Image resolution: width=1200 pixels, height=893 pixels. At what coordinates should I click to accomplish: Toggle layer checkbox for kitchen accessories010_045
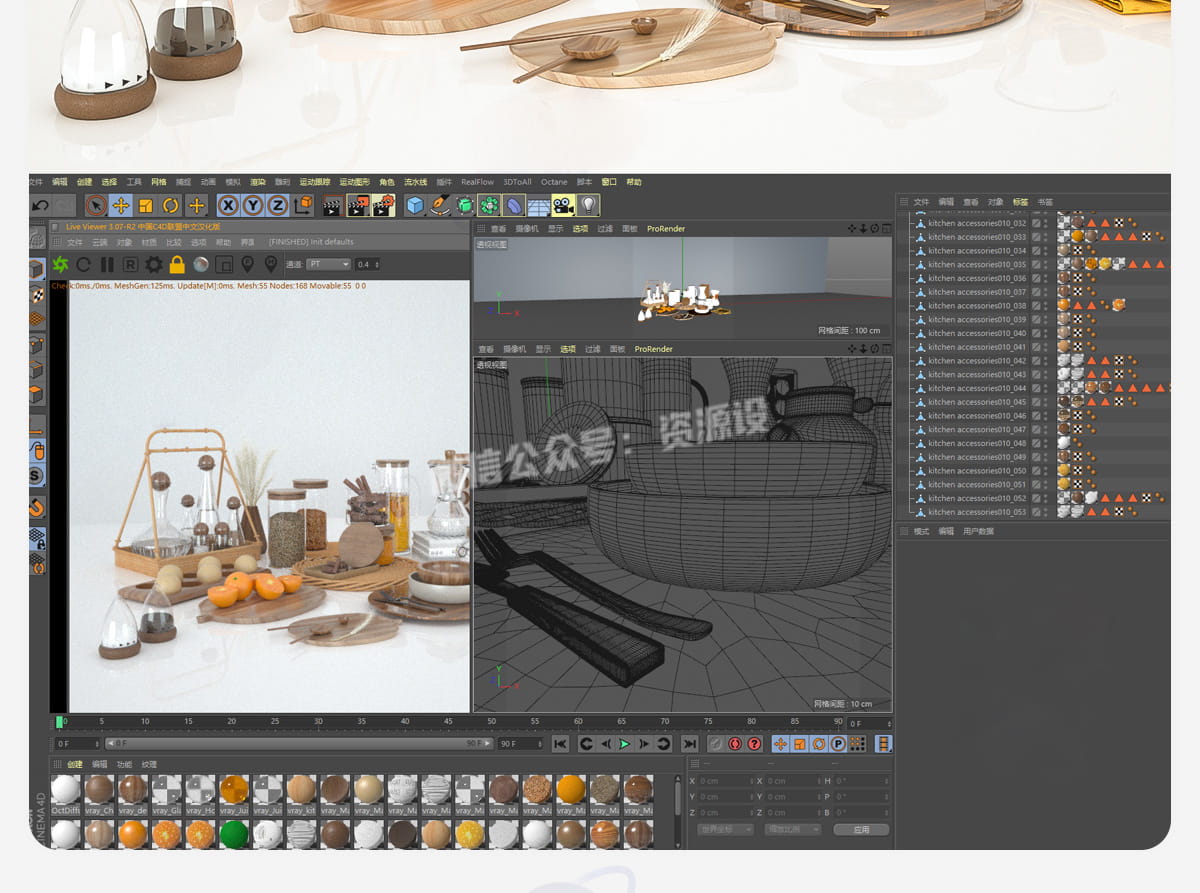[1036, 402]
